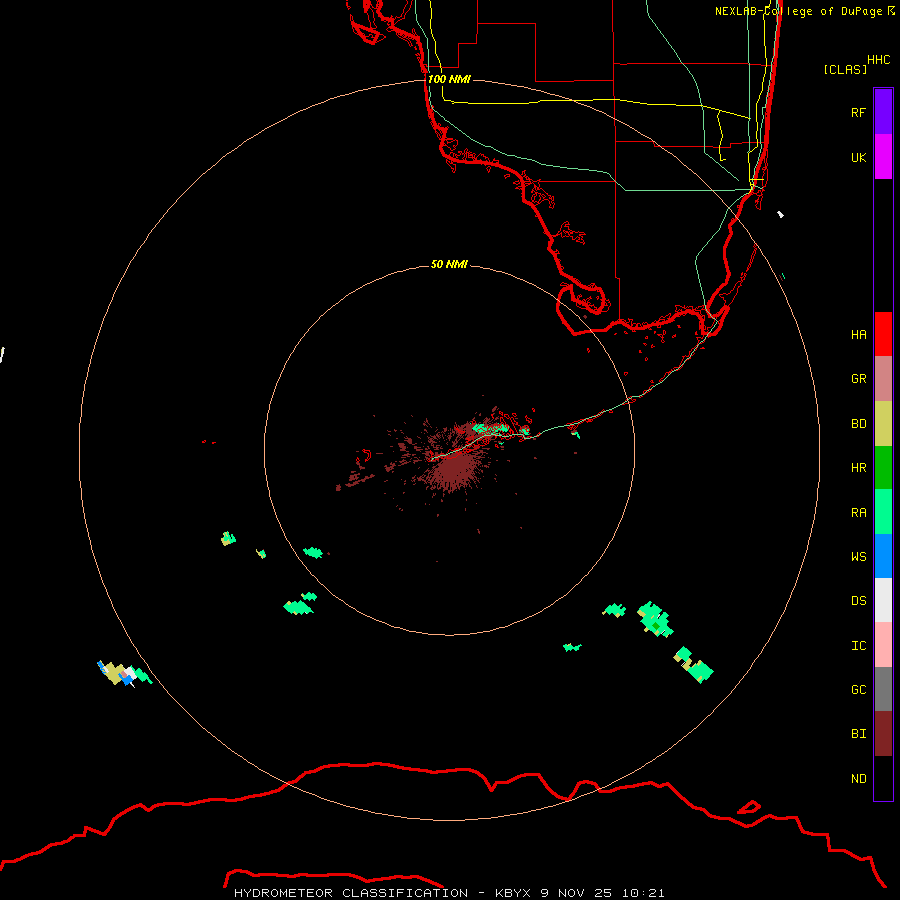Click the KBYX radar site identifier
Viewport: 900px width, 900px height.
(x=513, y=893)
